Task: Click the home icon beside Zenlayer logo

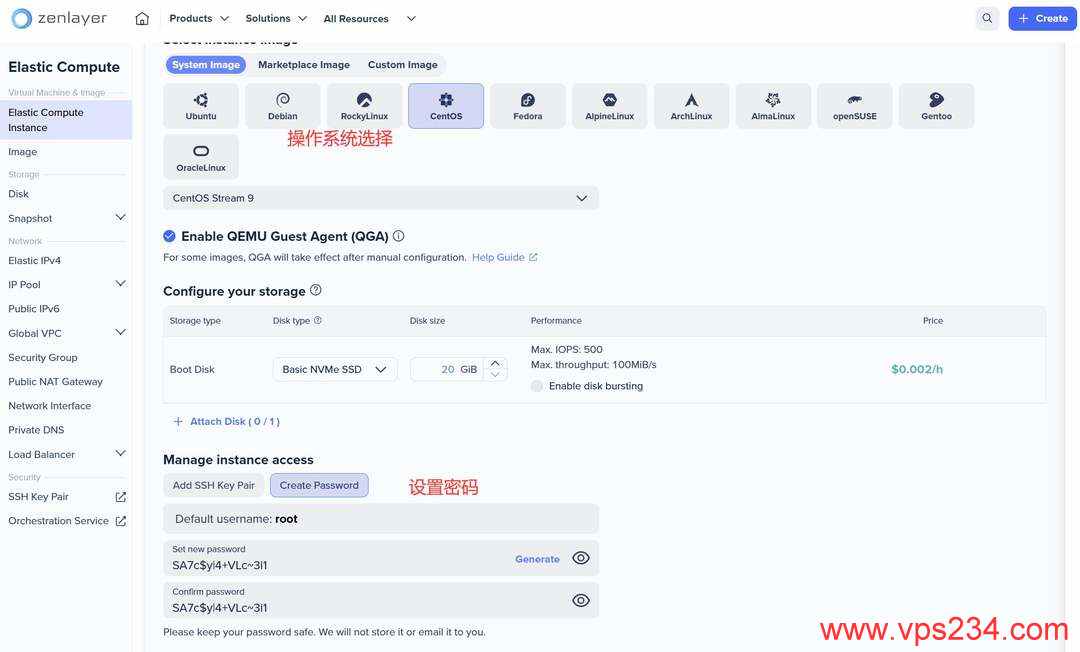Action: click(x=141, y=18)
